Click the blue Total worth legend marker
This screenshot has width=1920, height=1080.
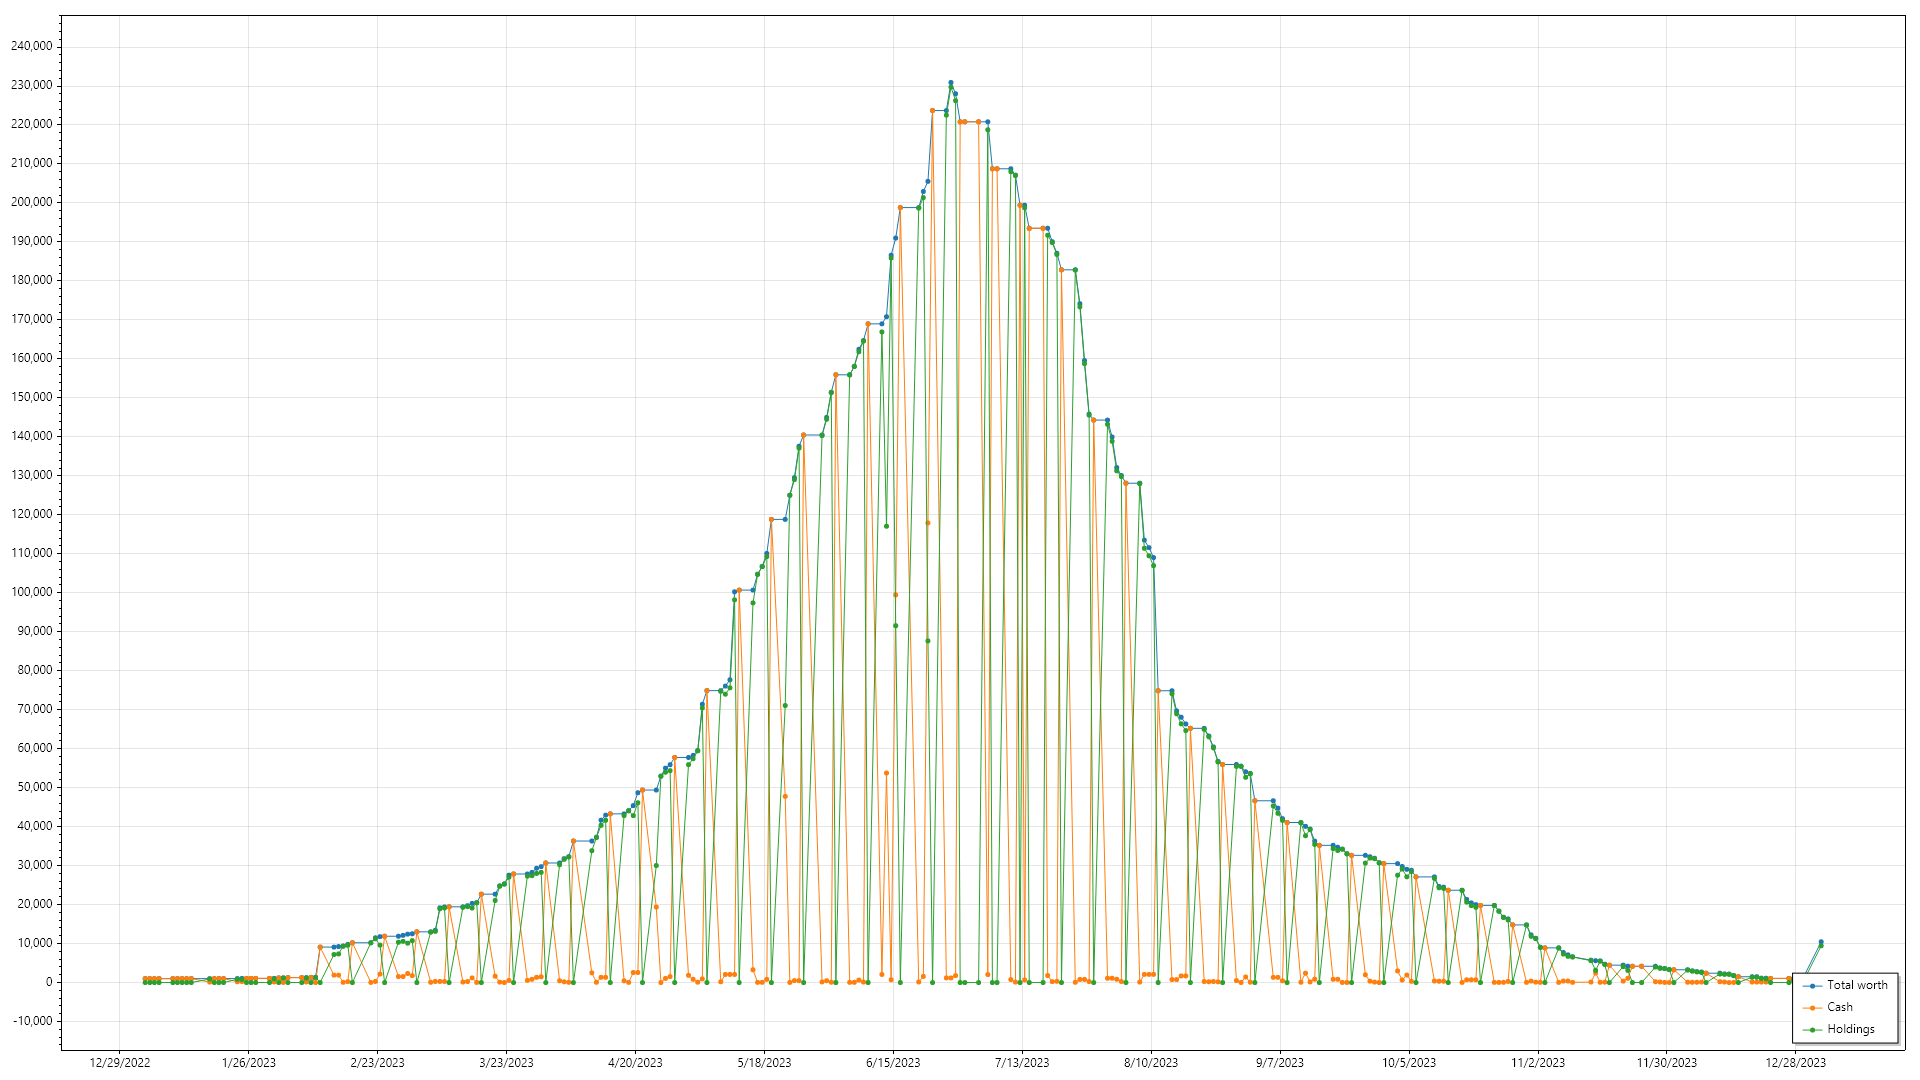tap(1812, 986)
